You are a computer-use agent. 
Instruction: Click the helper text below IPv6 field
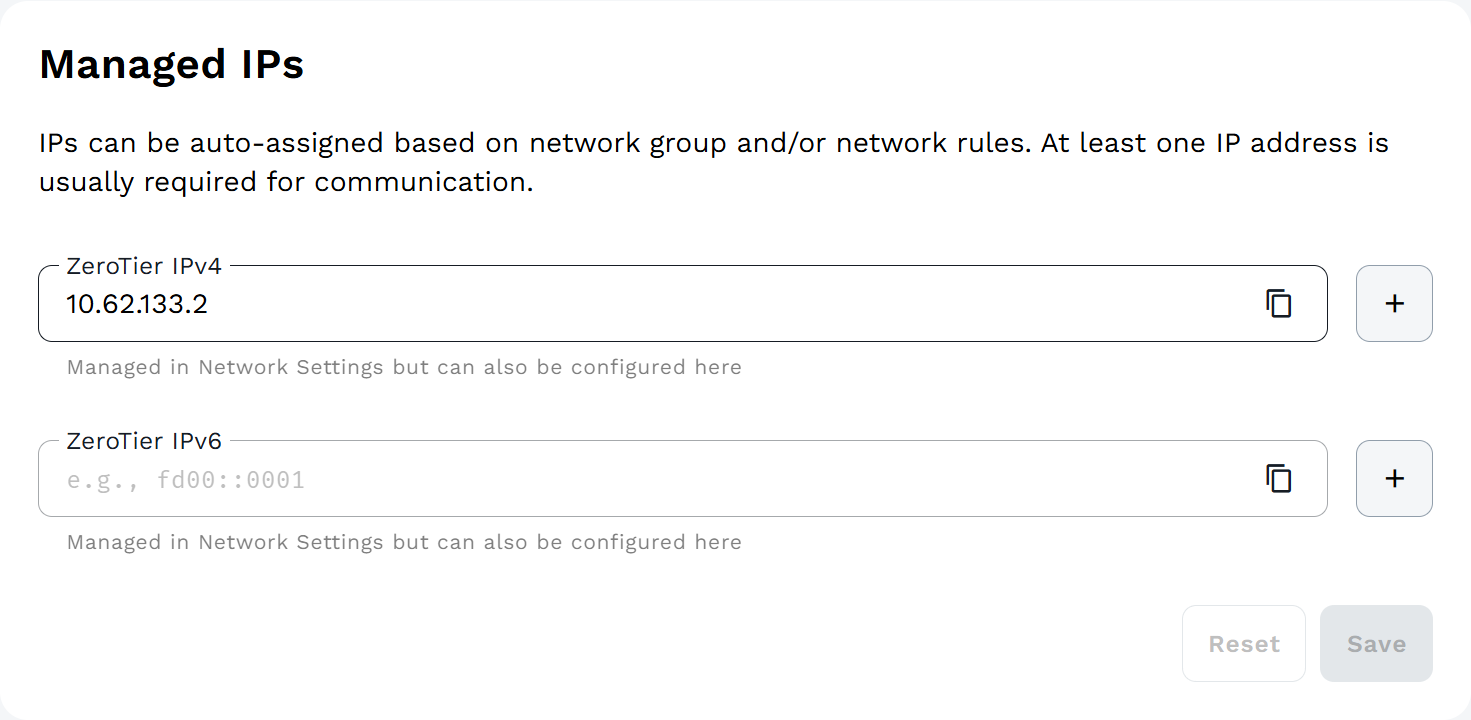(404, 542)
